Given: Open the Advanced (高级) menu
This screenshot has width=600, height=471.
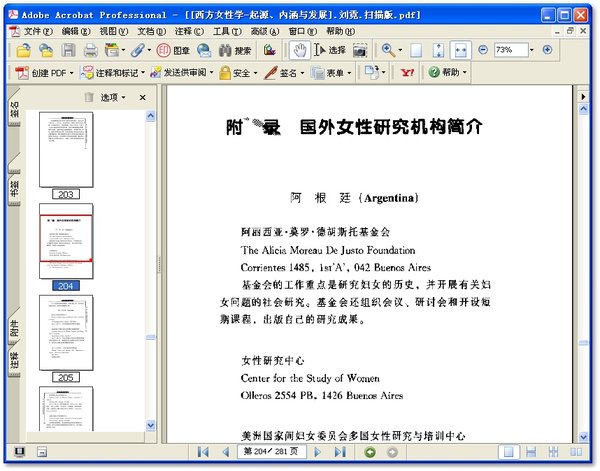Looking at the screenshot, I should coord(265,31).
